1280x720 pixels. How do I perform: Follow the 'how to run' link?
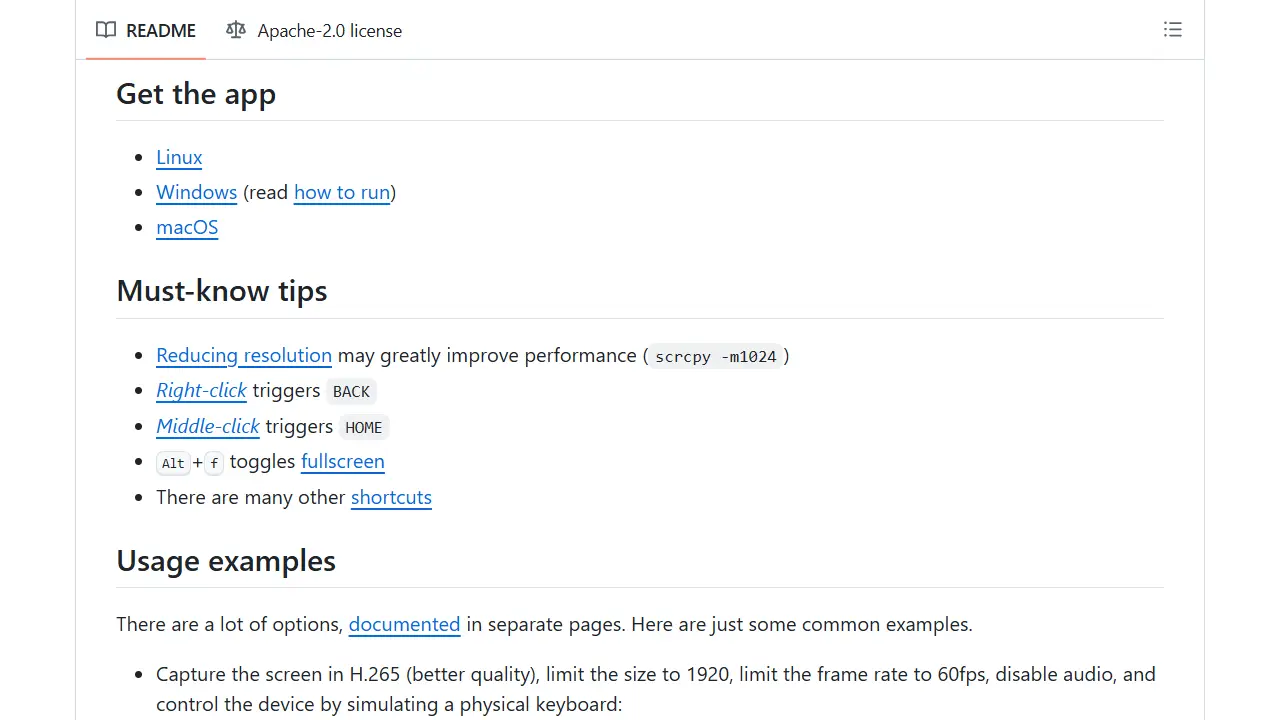342,192
